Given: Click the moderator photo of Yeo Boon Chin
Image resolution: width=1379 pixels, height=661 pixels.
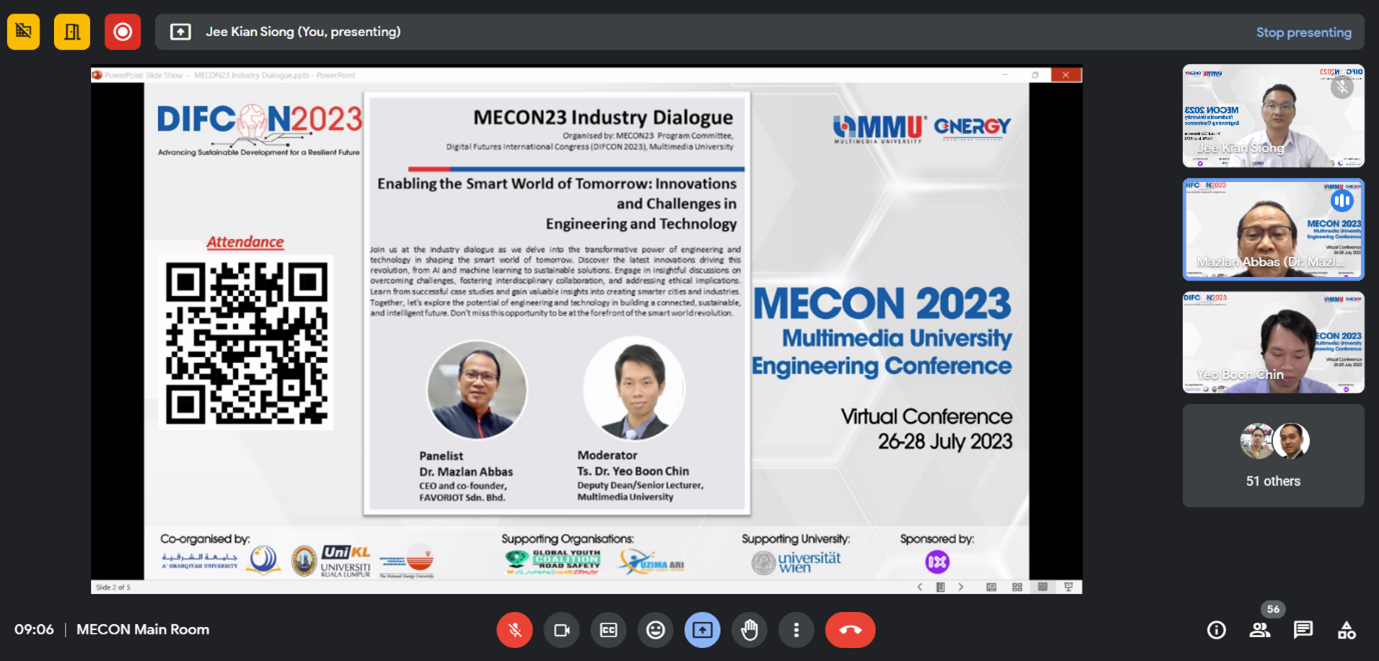Looking at the screenshot, I should pos(634,389).
